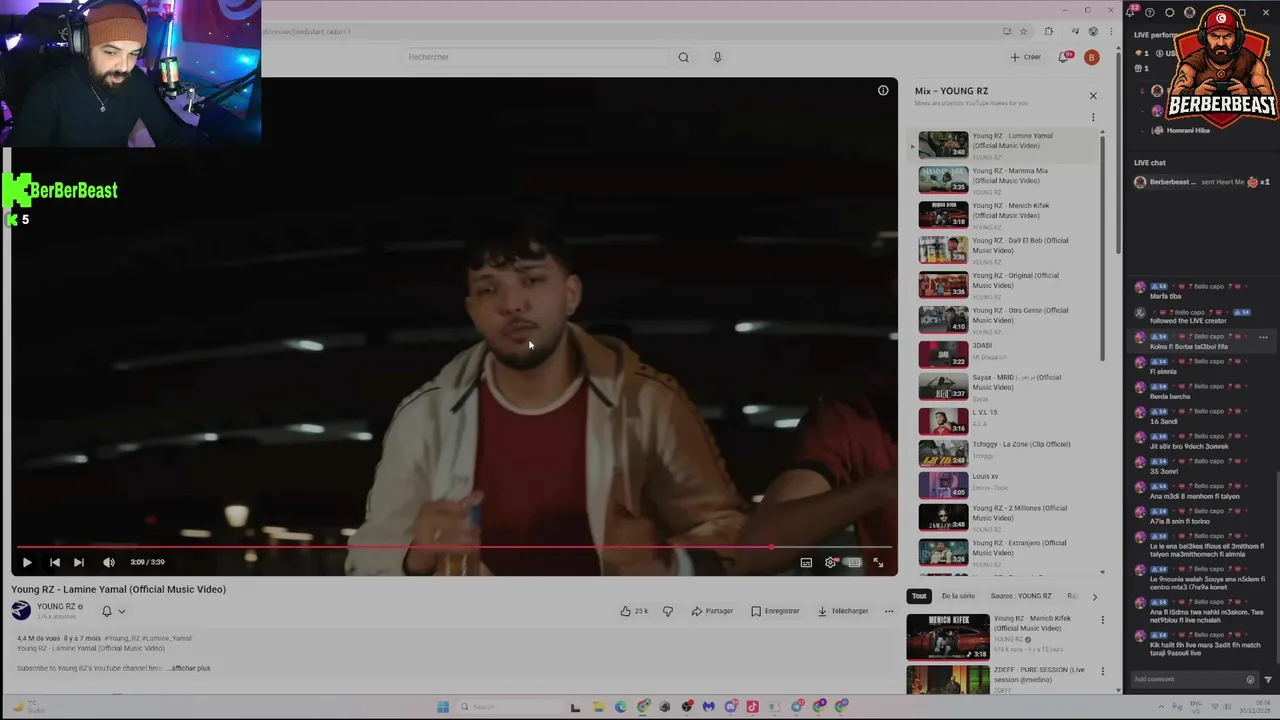Skip to the previous video in the player

pos(55,562)
